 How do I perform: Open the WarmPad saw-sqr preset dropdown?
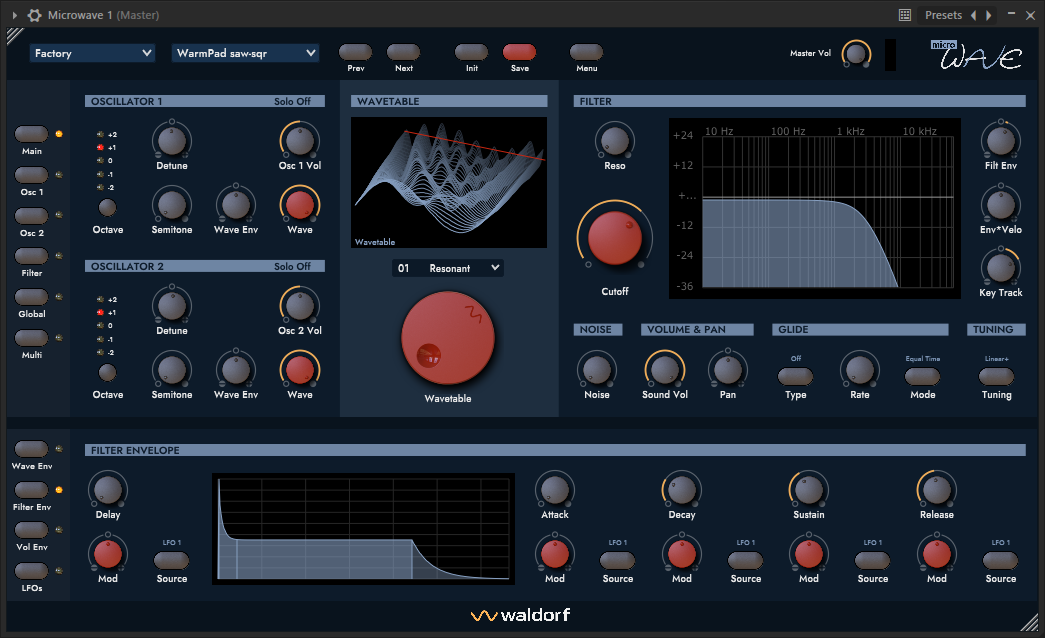coord(246,53)
